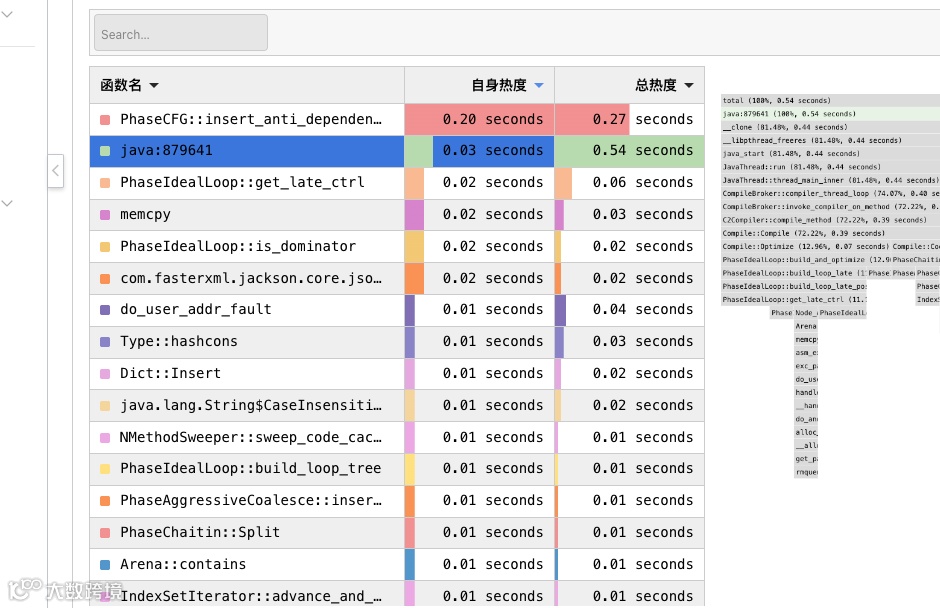This screenshot has width=940, height=608.
Task: Click flame graph Compile::Optimize frame
Action: tap(805, 246)
